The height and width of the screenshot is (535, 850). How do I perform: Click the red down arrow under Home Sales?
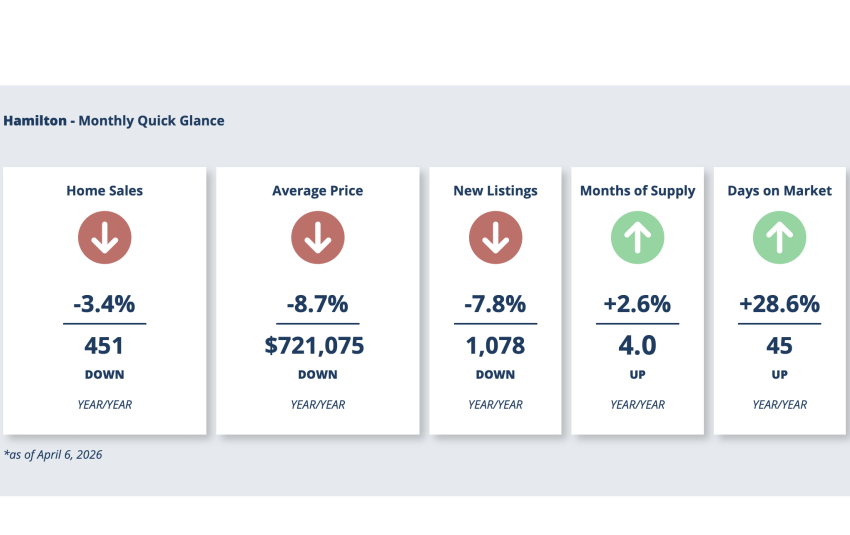104,239
